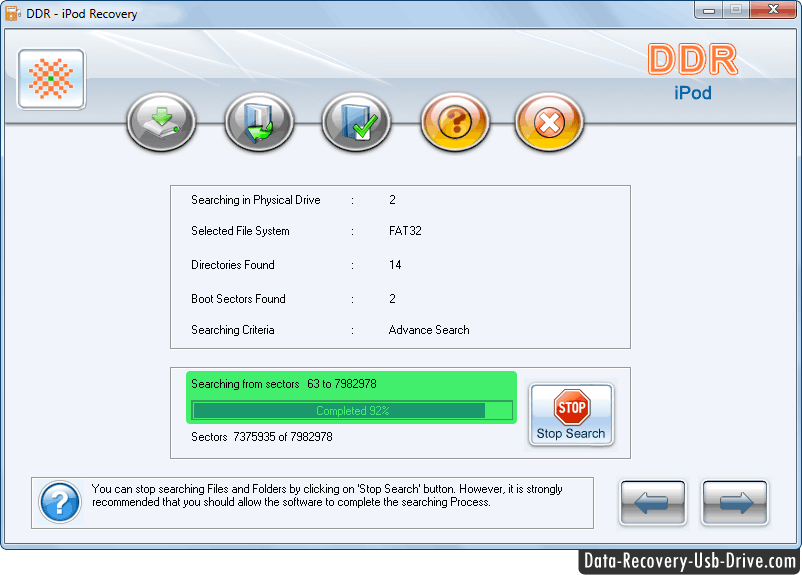Select 'Selected File System' label
The width and height of the screenshot is (802, 575).
click(x=240, y=231)
